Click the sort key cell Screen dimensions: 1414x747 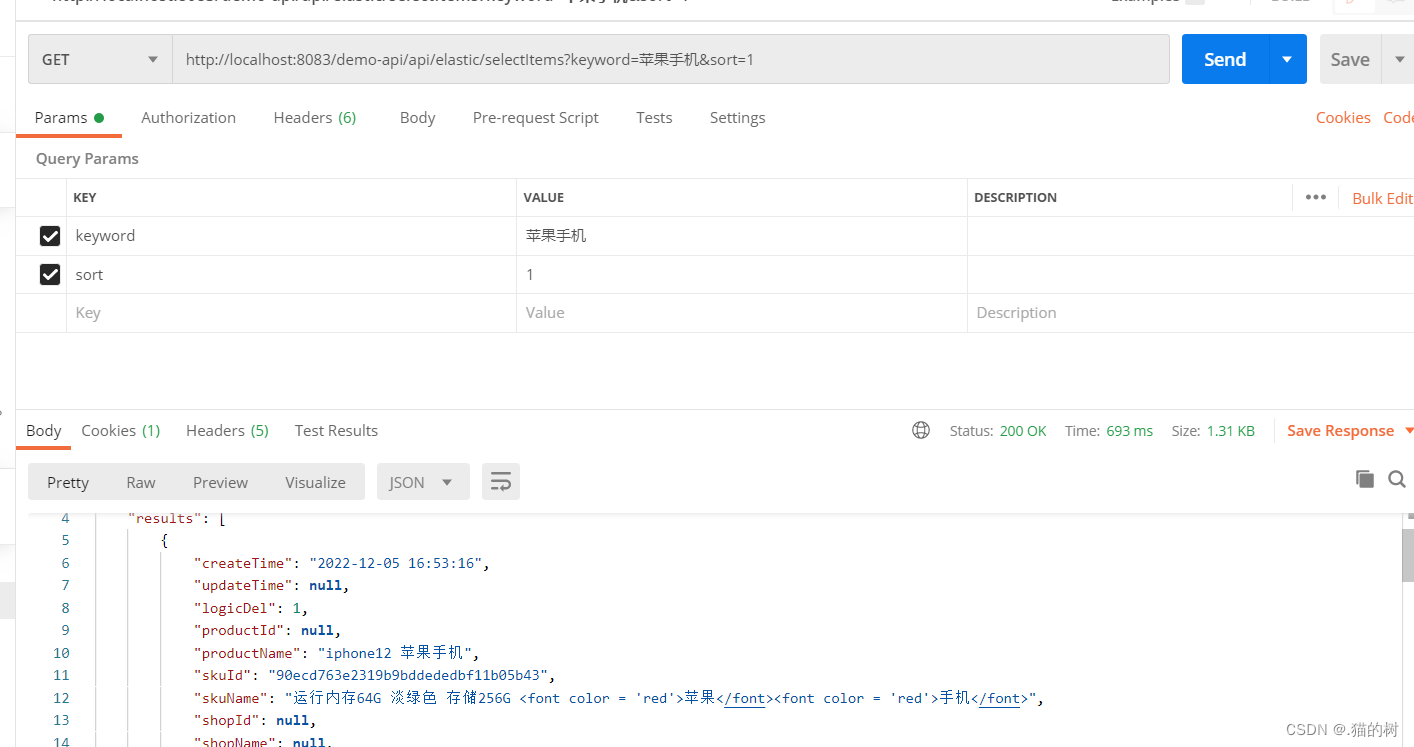(291, 274)
